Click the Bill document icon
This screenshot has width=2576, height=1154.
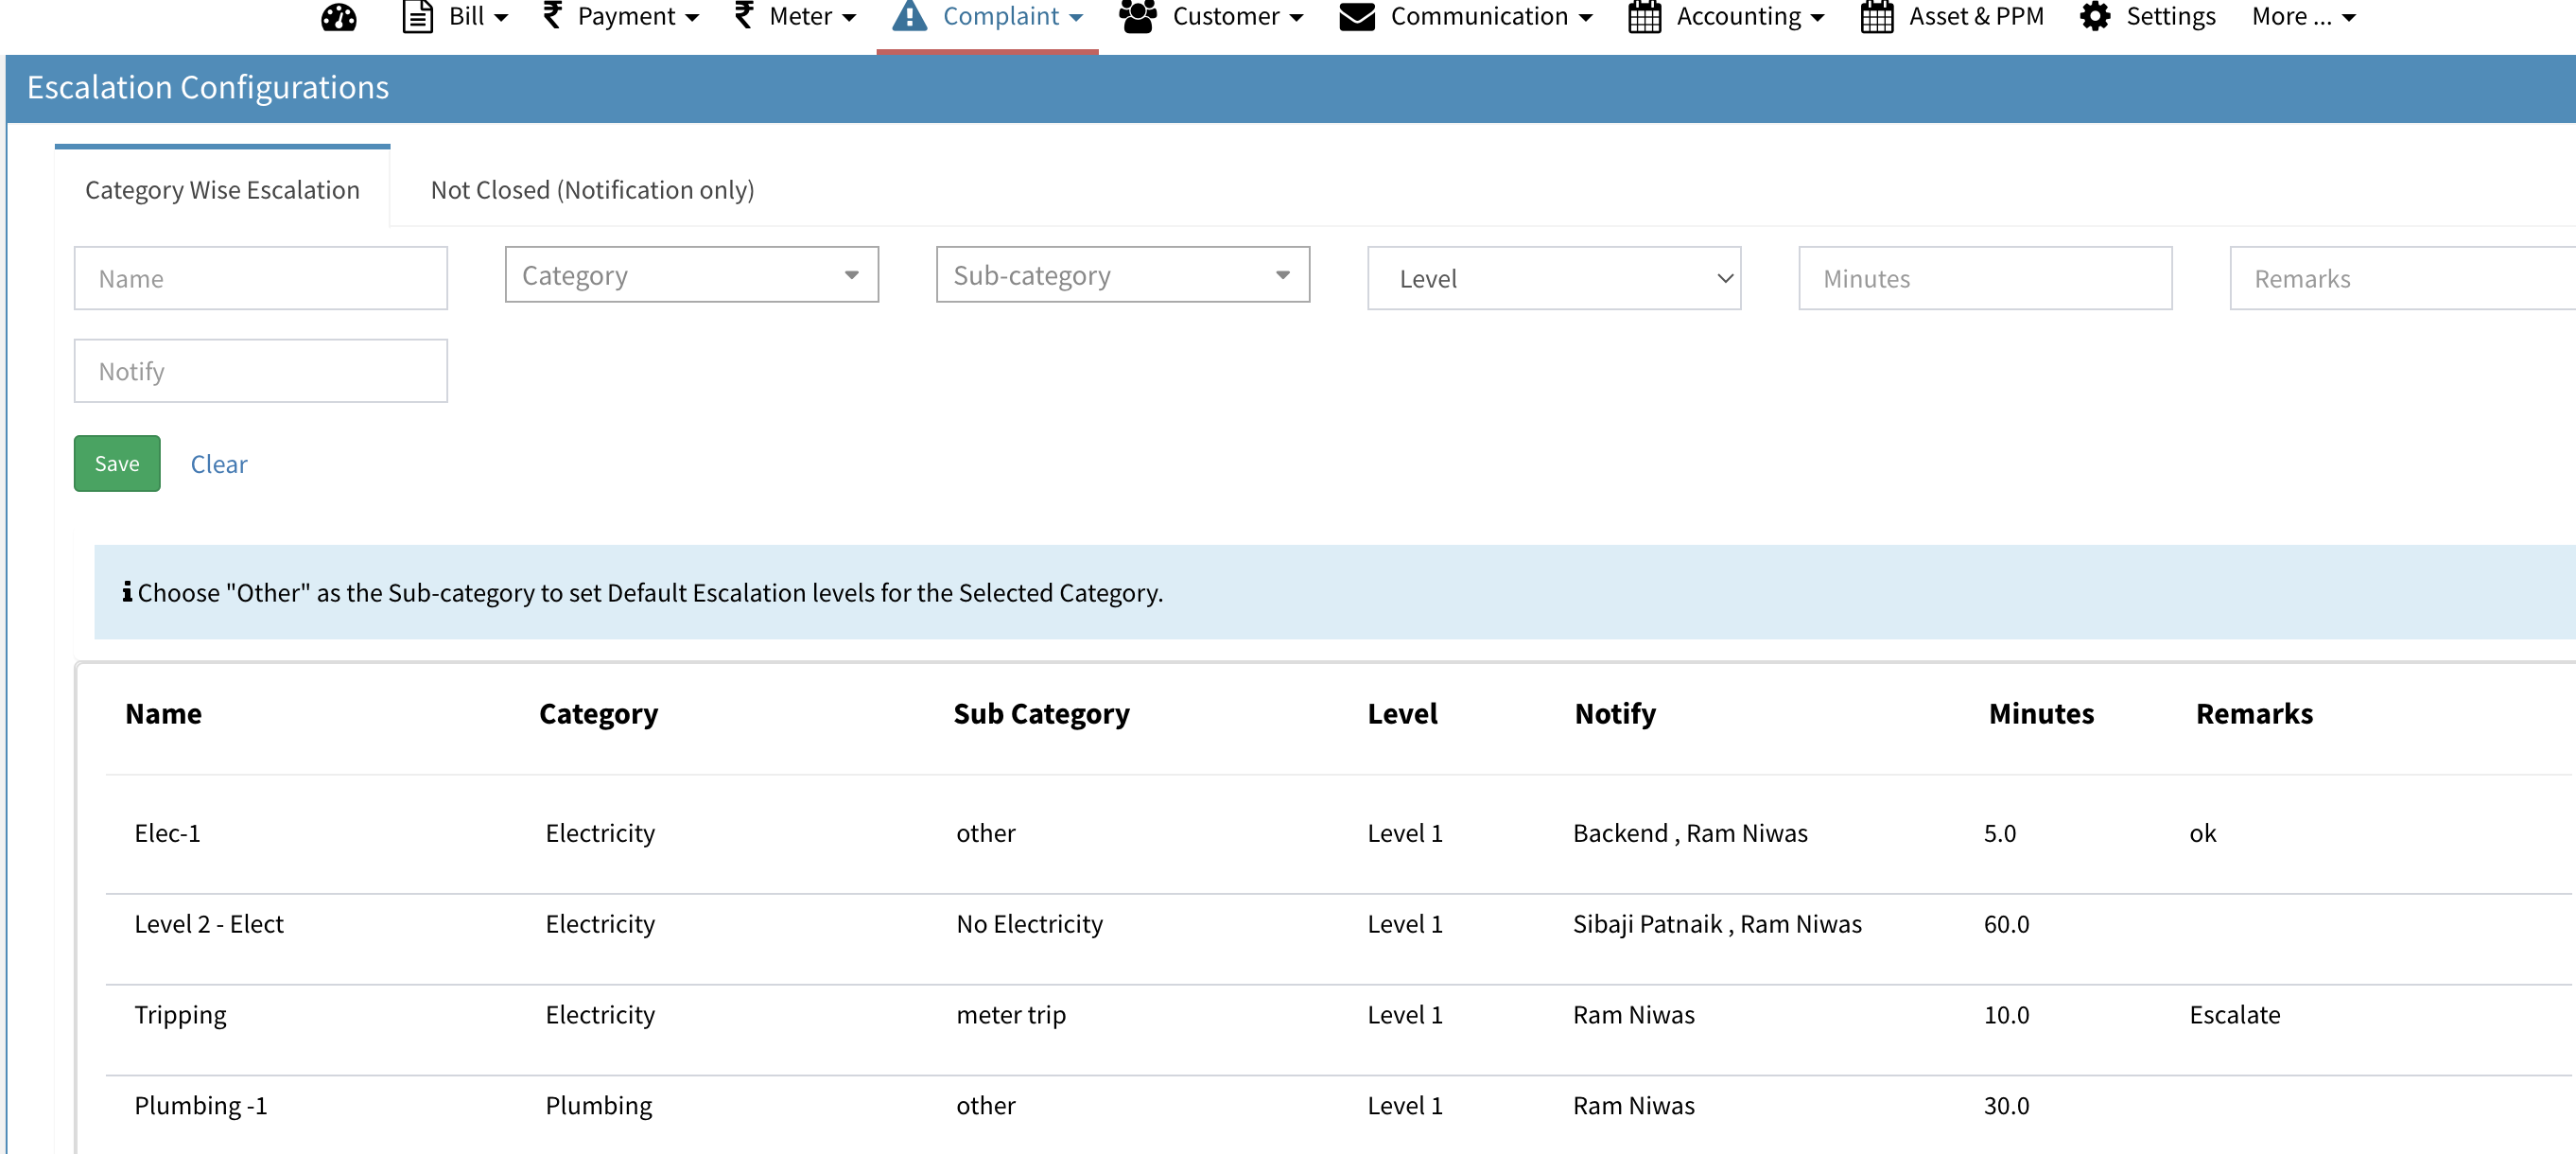click(x=419, y=16)
